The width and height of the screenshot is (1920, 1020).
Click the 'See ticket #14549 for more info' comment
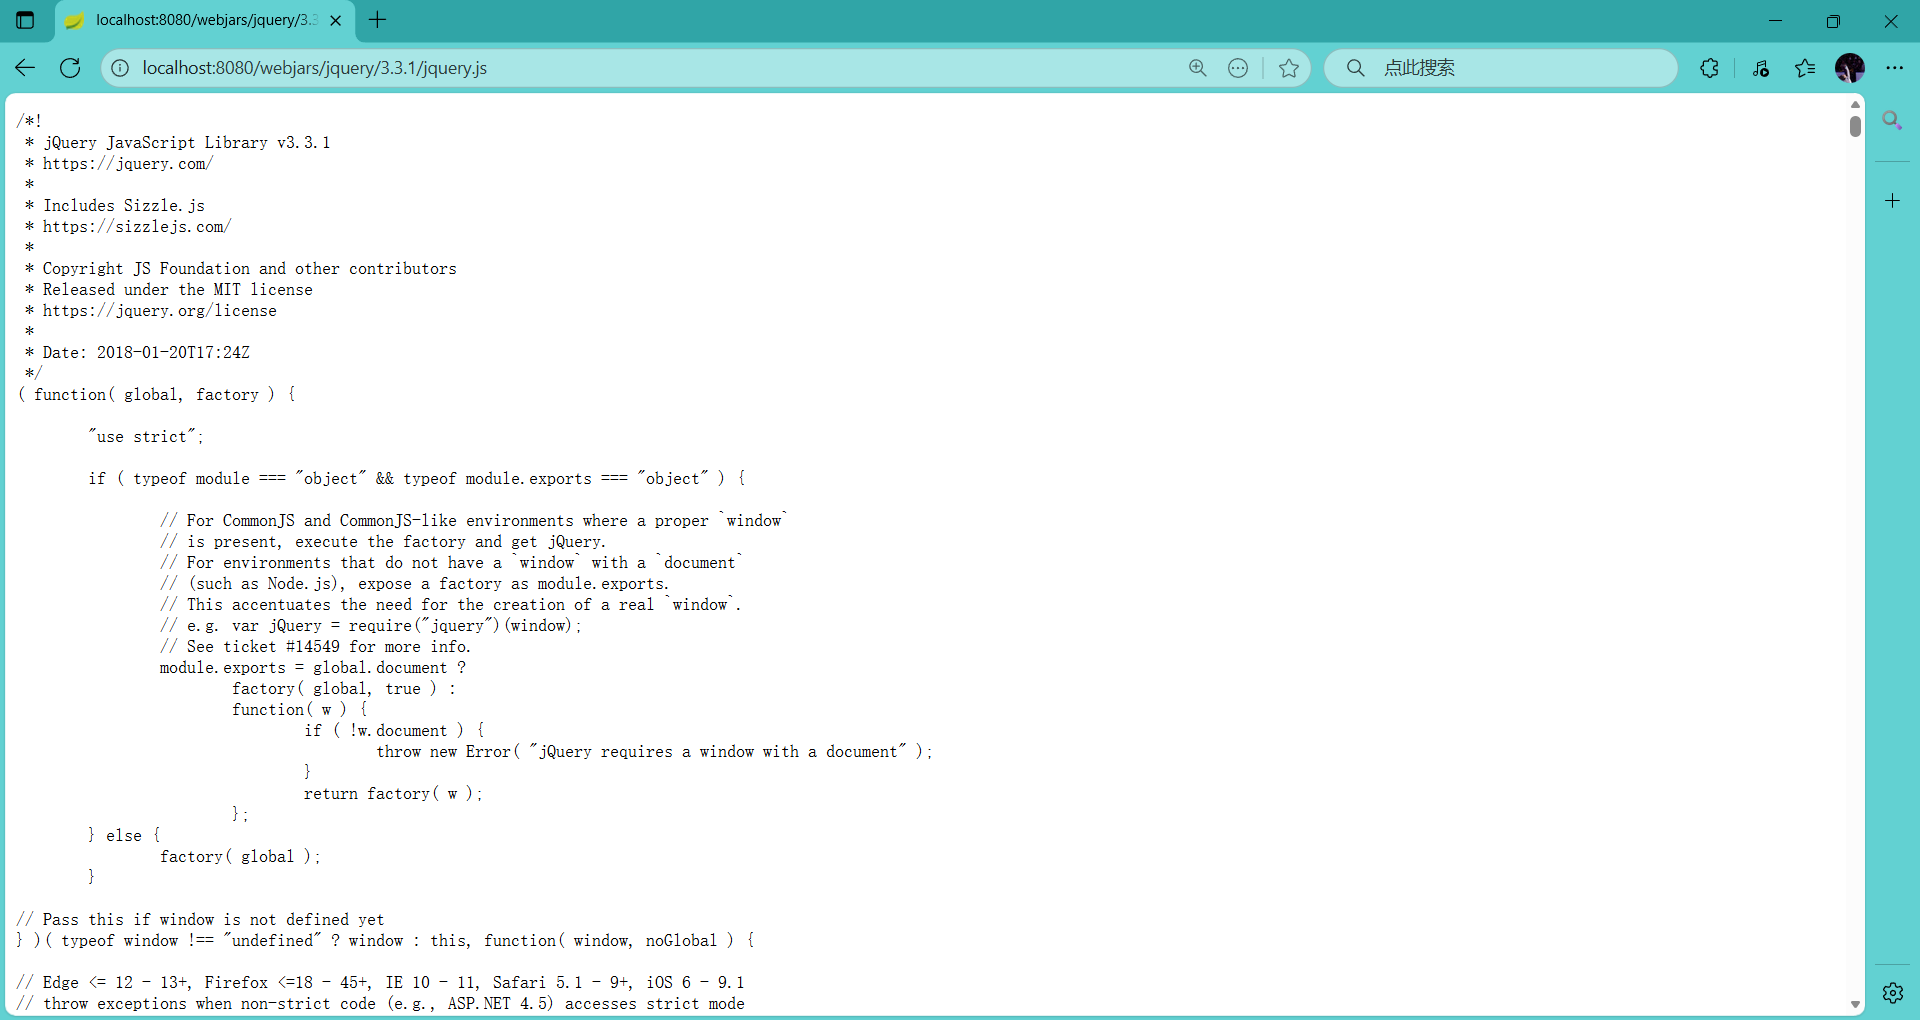pos(315,646)
